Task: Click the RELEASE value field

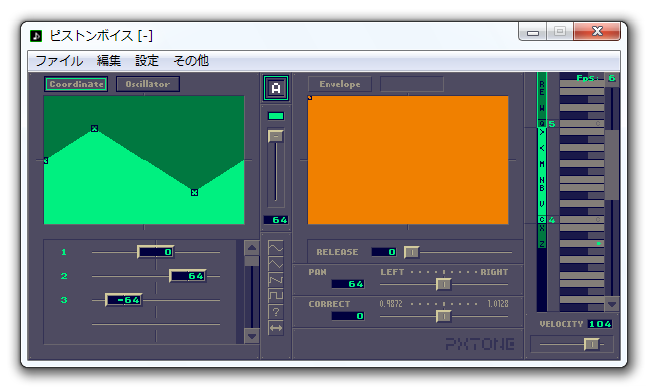Action: pos(384,252)
